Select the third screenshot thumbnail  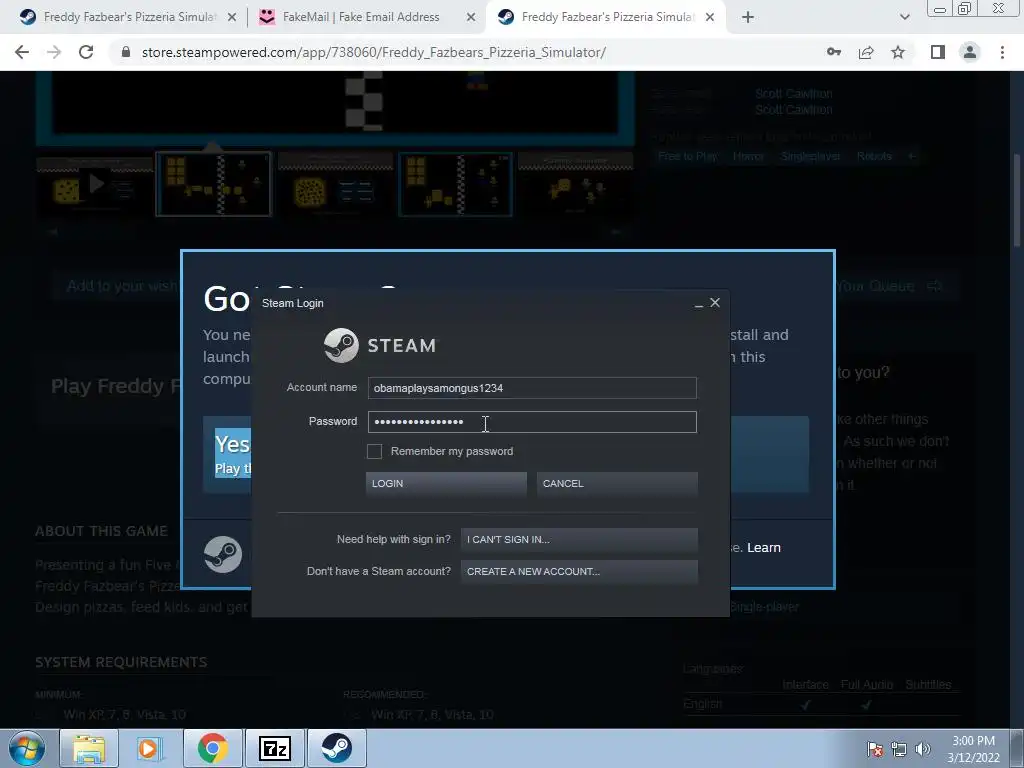point(335,185)
